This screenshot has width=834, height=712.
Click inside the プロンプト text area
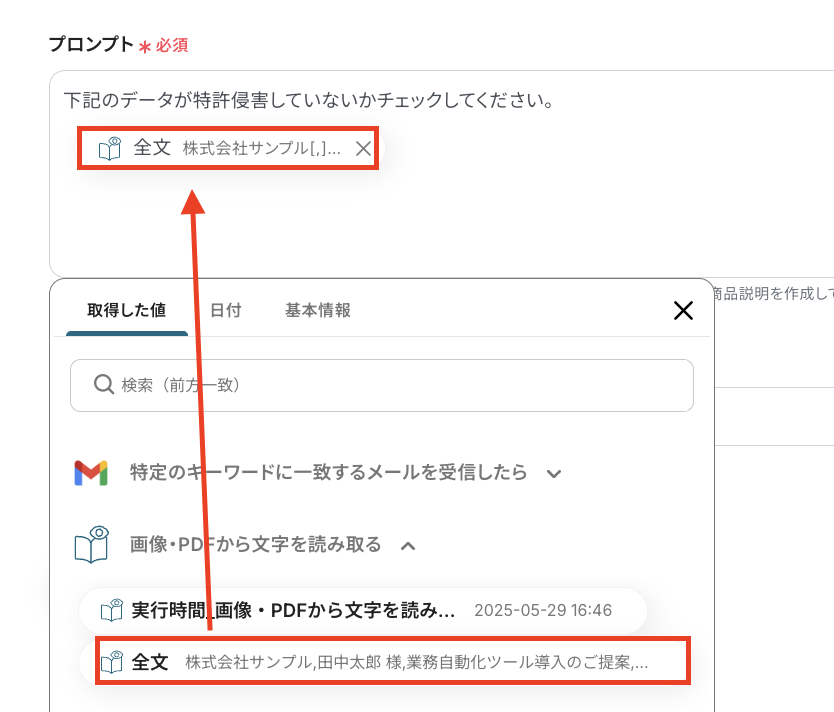point(441,174)
